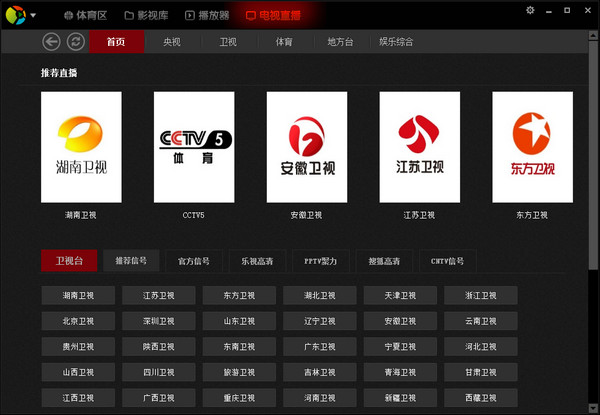This screenshot has width=600, height=415.
Task: Play the 湖北卫视 channel
Action: (x=320, y=295)
